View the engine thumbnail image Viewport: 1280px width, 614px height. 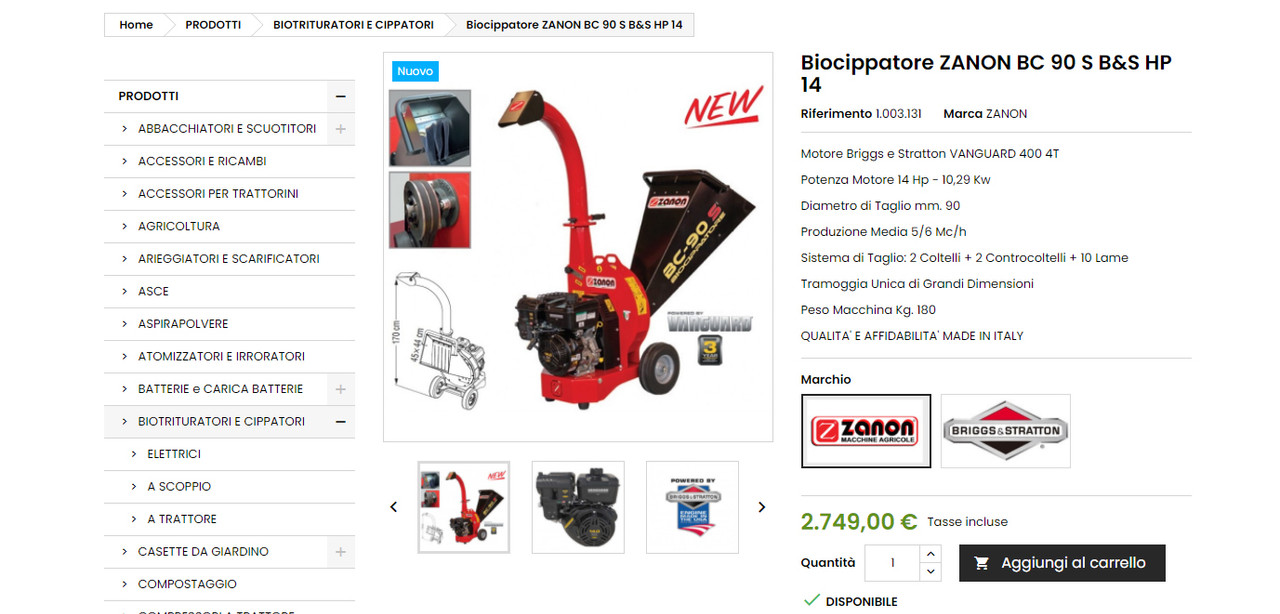[x=578, y=507]
